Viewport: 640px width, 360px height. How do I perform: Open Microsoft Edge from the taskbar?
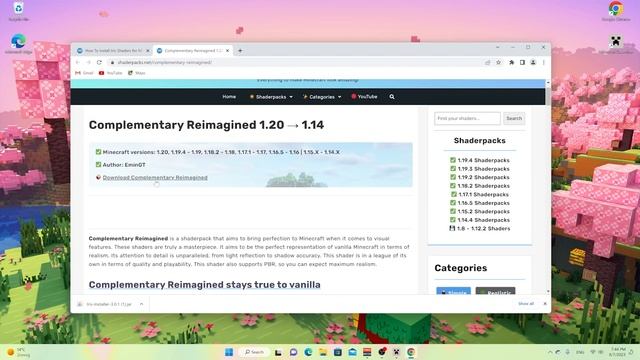point(308,352)
